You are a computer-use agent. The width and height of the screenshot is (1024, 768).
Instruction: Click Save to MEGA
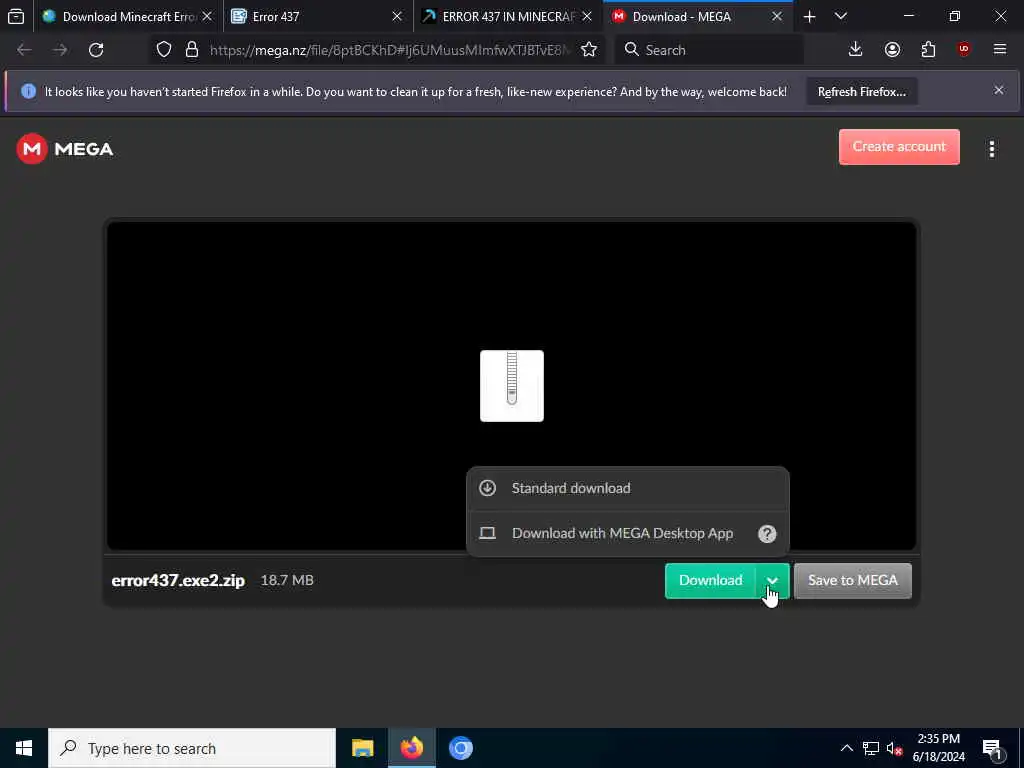coord(852,581)
